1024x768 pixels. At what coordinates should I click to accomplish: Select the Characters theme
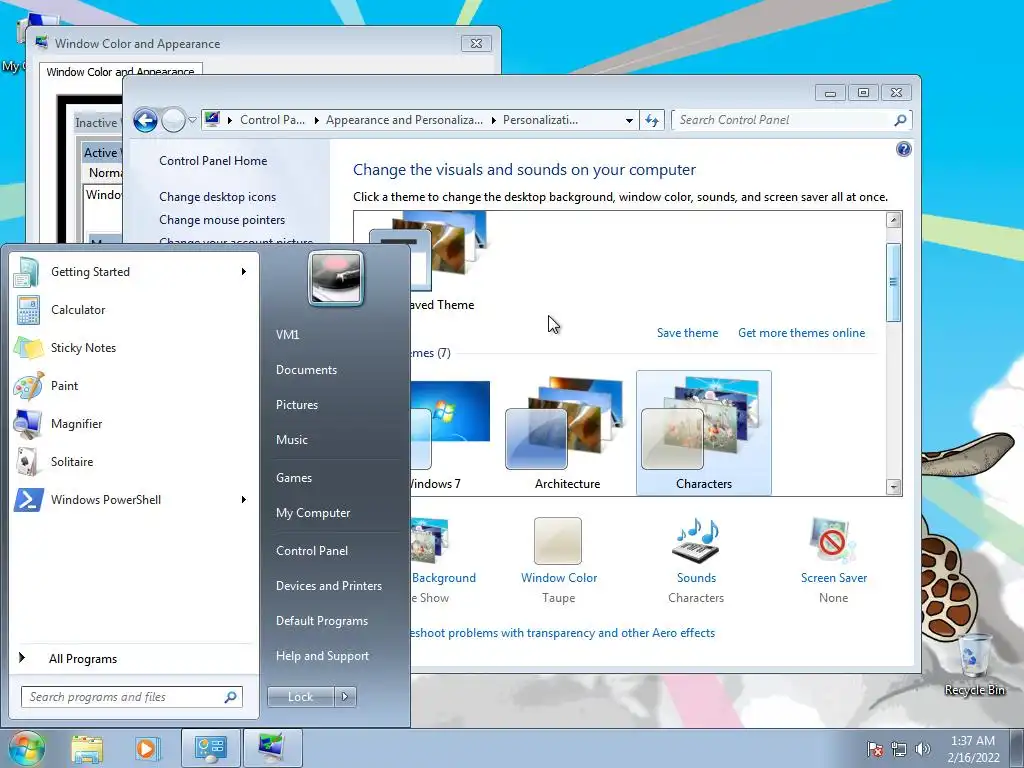pyautogui.click(x=703, y=432)
